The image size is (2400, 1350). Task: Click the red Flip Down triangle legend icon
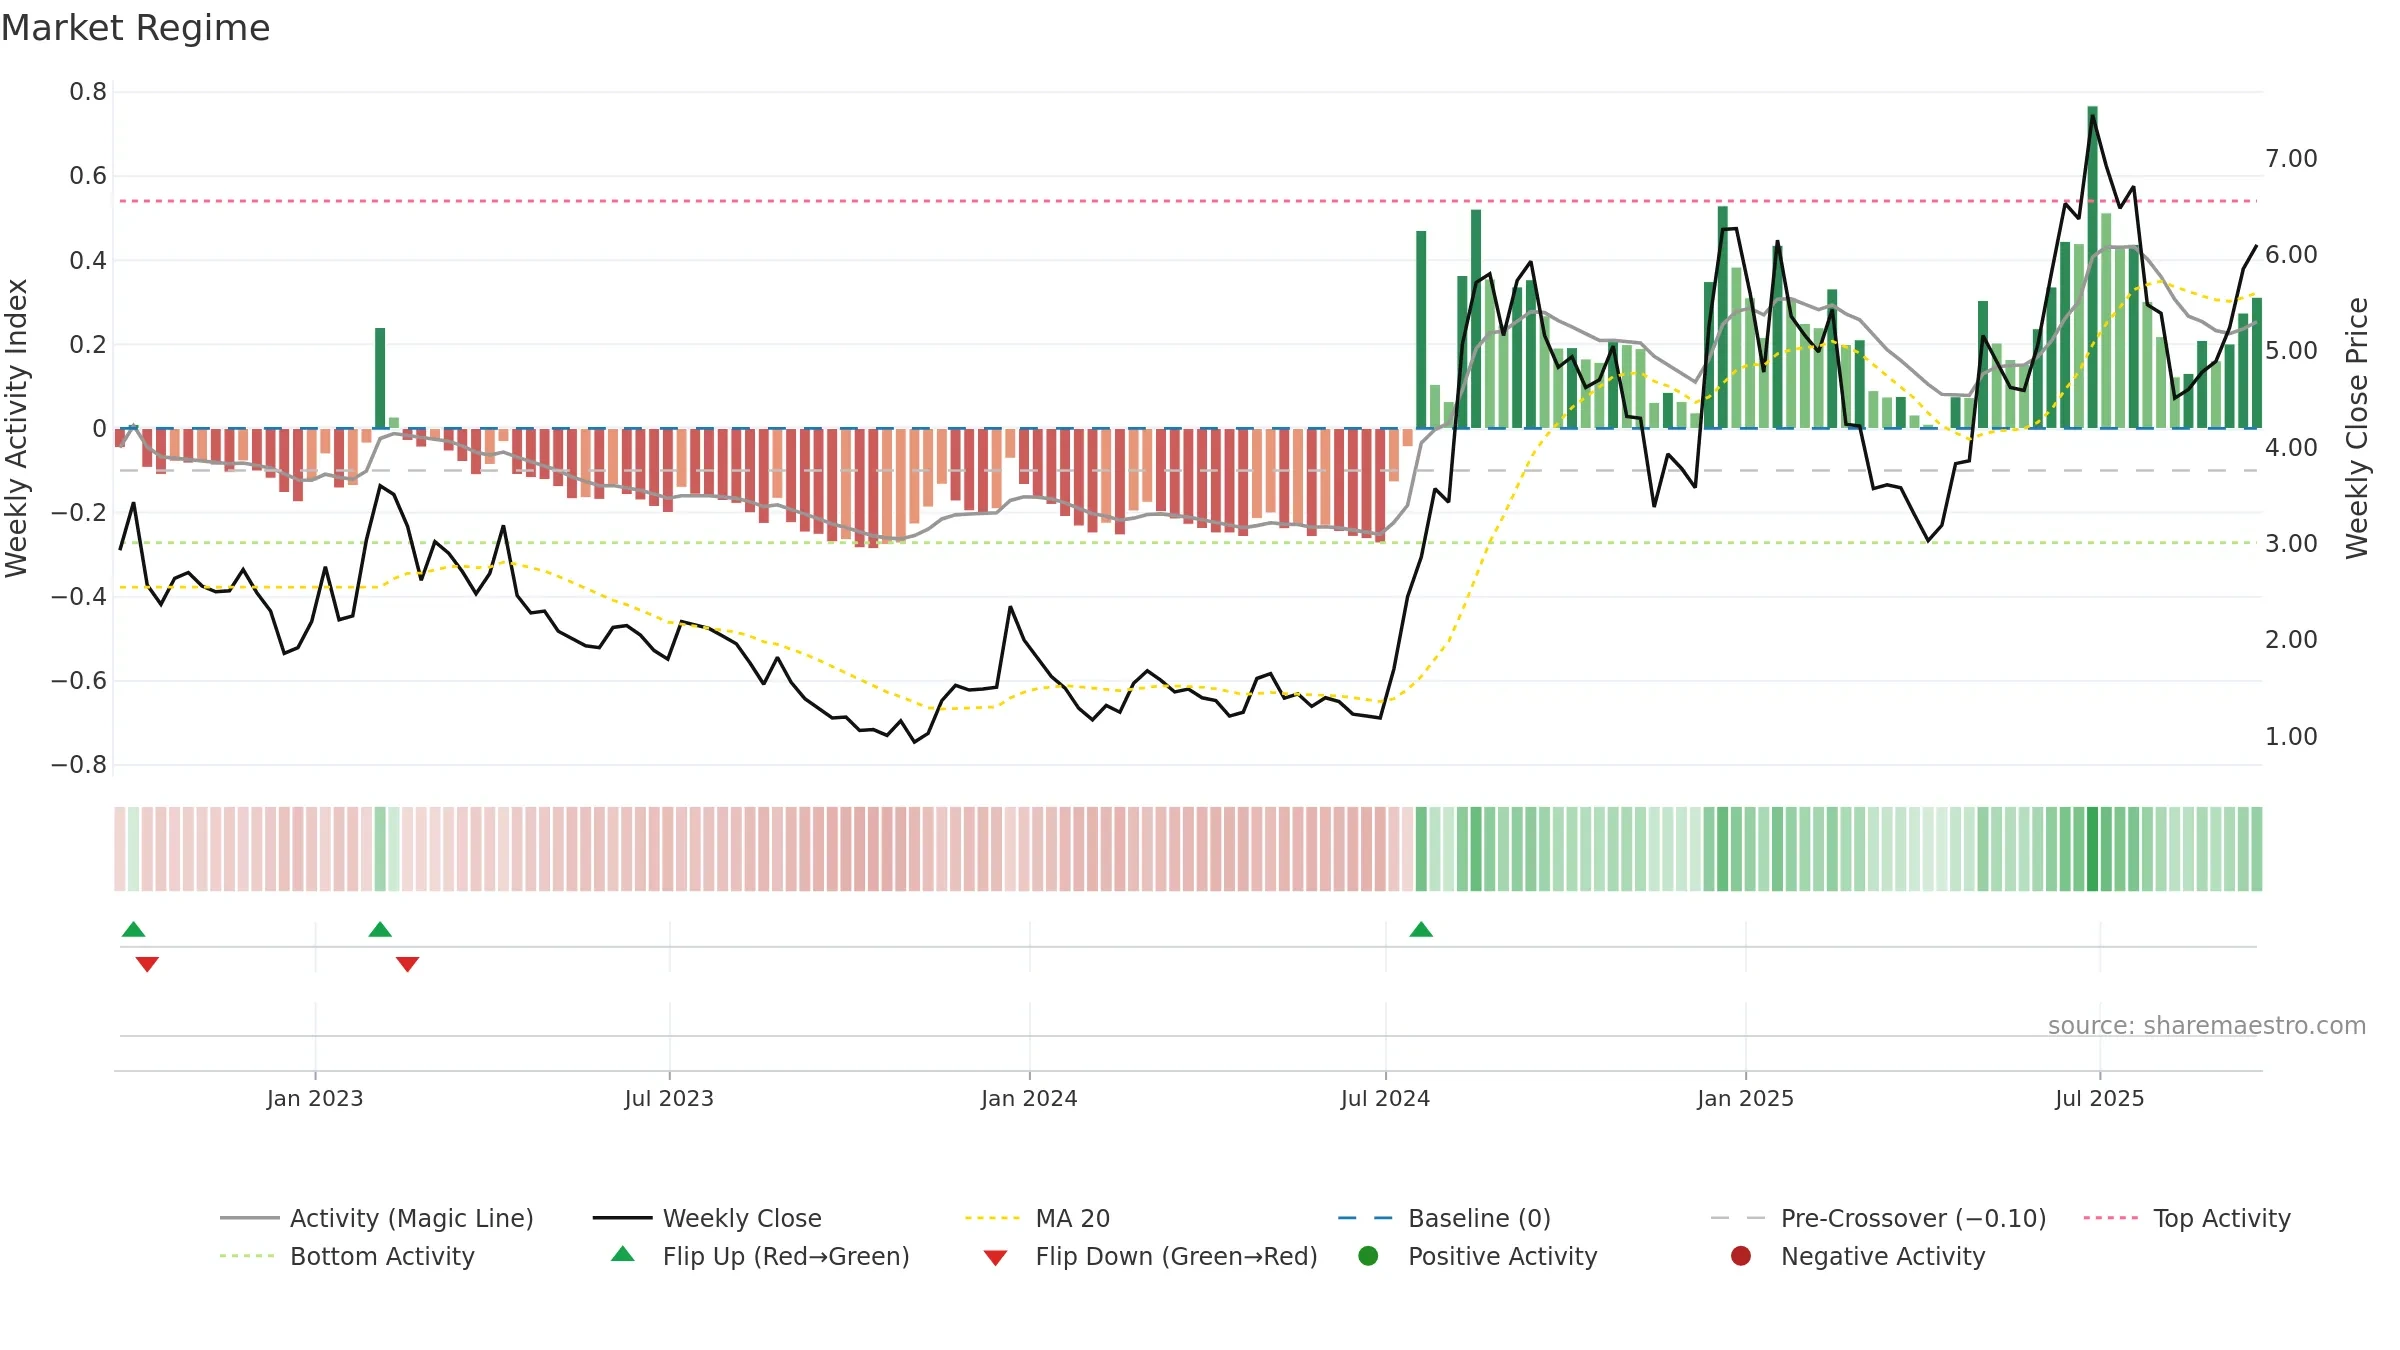(x=995, y=1258)
